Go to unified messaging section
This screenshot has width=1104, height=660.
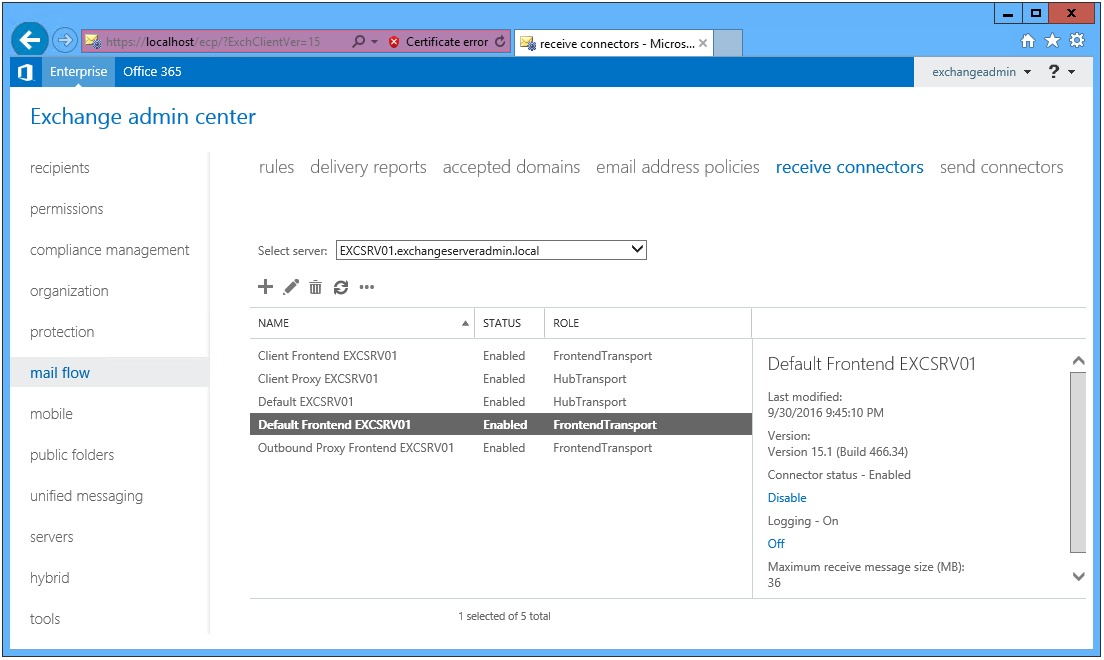(86, 496)
